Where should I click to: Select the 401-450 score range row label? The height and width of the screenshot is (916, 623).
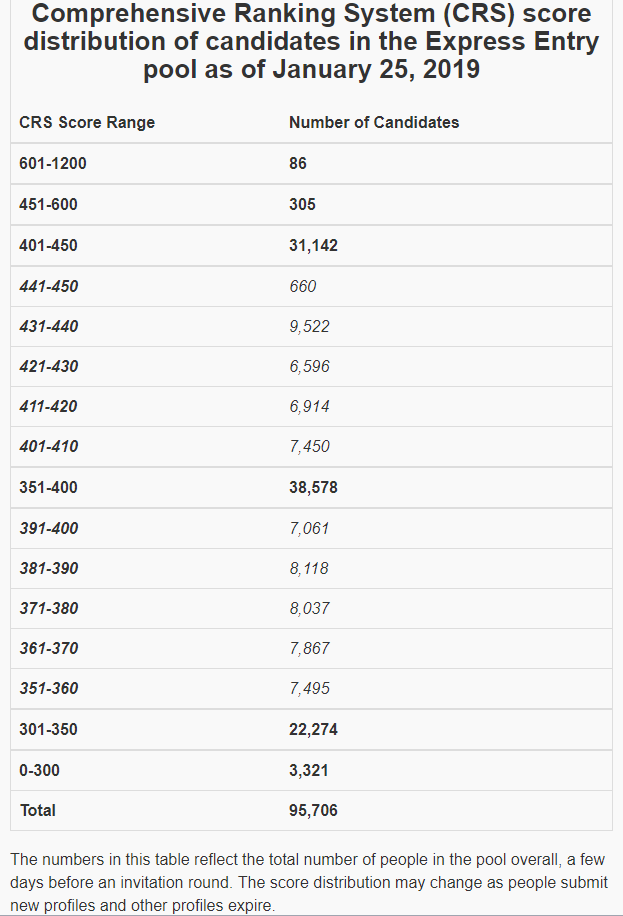48,245
